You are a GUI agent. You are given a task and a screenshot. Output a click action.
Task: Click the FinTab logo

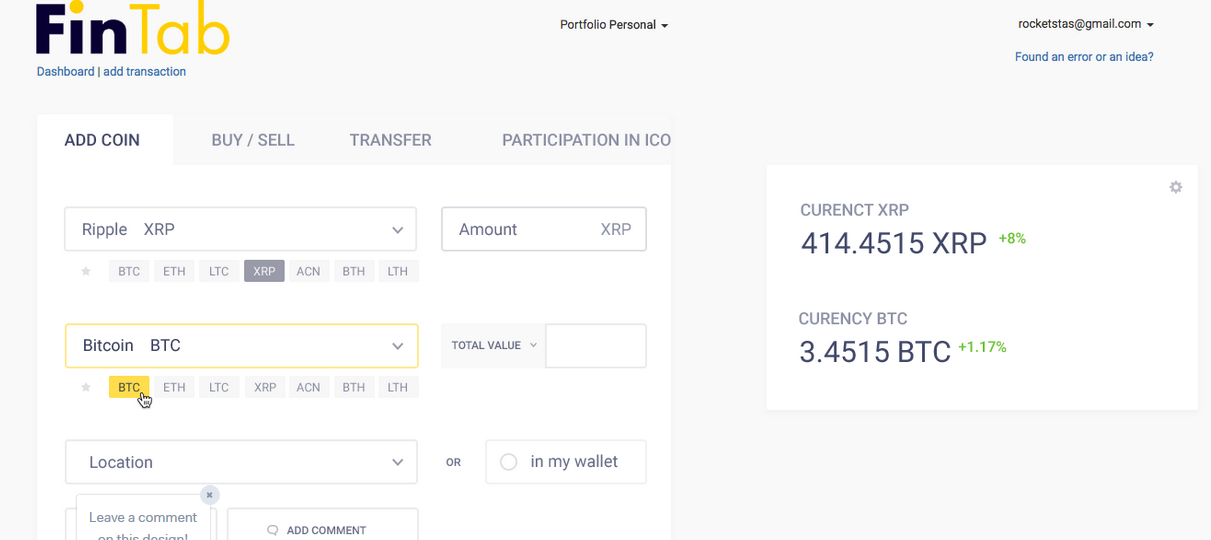[133, 31]
